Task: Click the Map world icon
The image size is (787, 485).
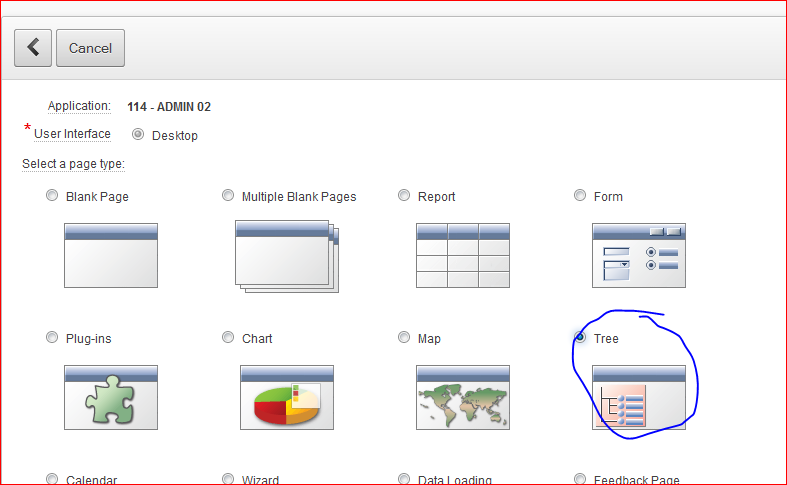Action: [463, 398]
